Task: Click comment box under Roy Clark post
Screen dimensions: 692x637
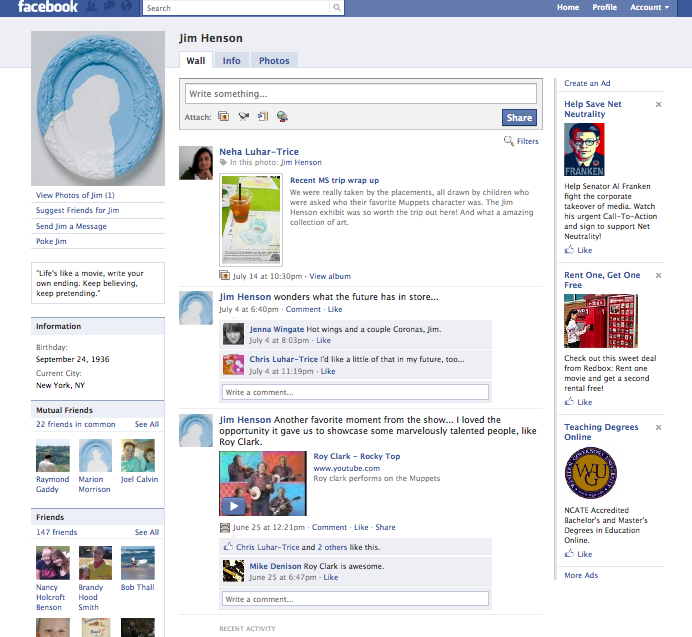Action: coord(355,599)
